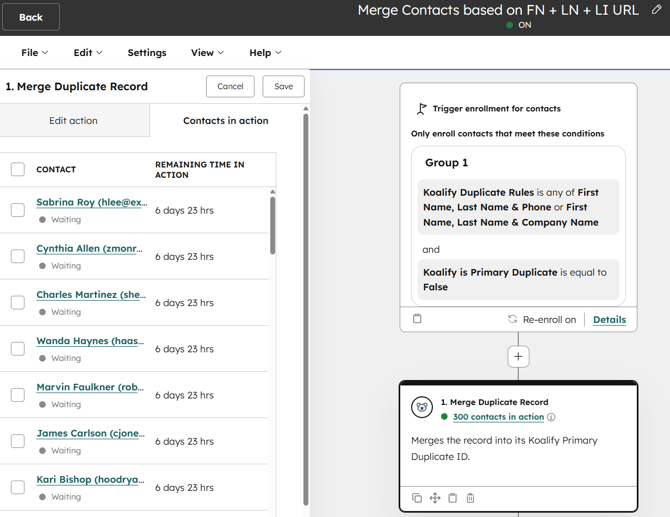
Task: Open Marvin Faulkner contact link
Action: [90, 387]
